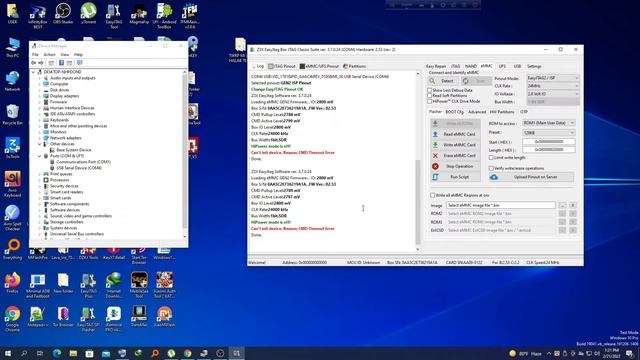Image resolution: width=640 pixels, height=360 pixels.
Task: Open Action menu in Device Manager
Action: 49,54
